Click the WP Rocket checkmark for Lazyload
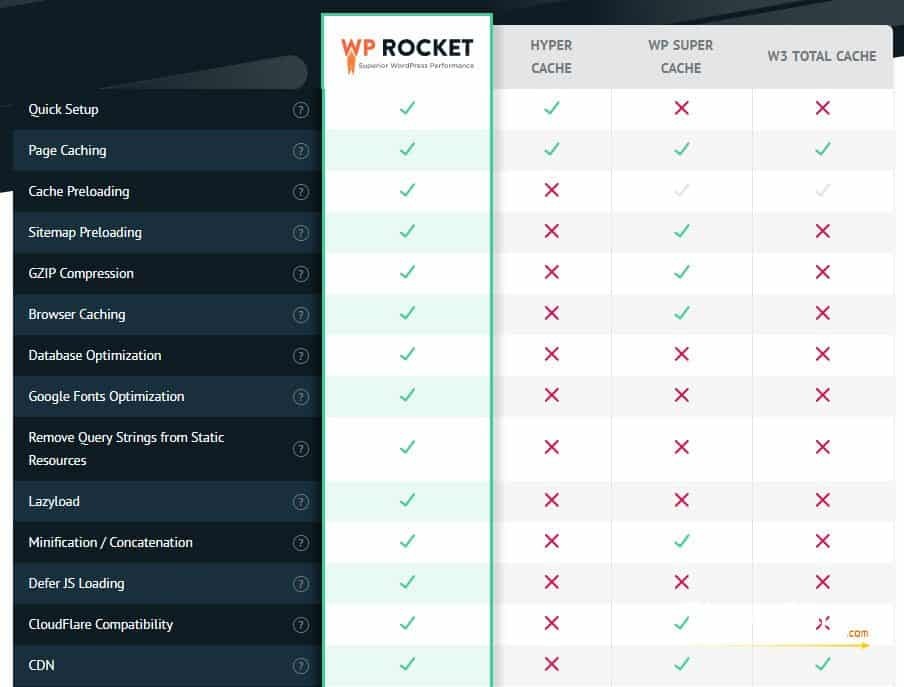The width and height of the screenshot is (904, 687). pyautogui.click(x=407, y=500)
